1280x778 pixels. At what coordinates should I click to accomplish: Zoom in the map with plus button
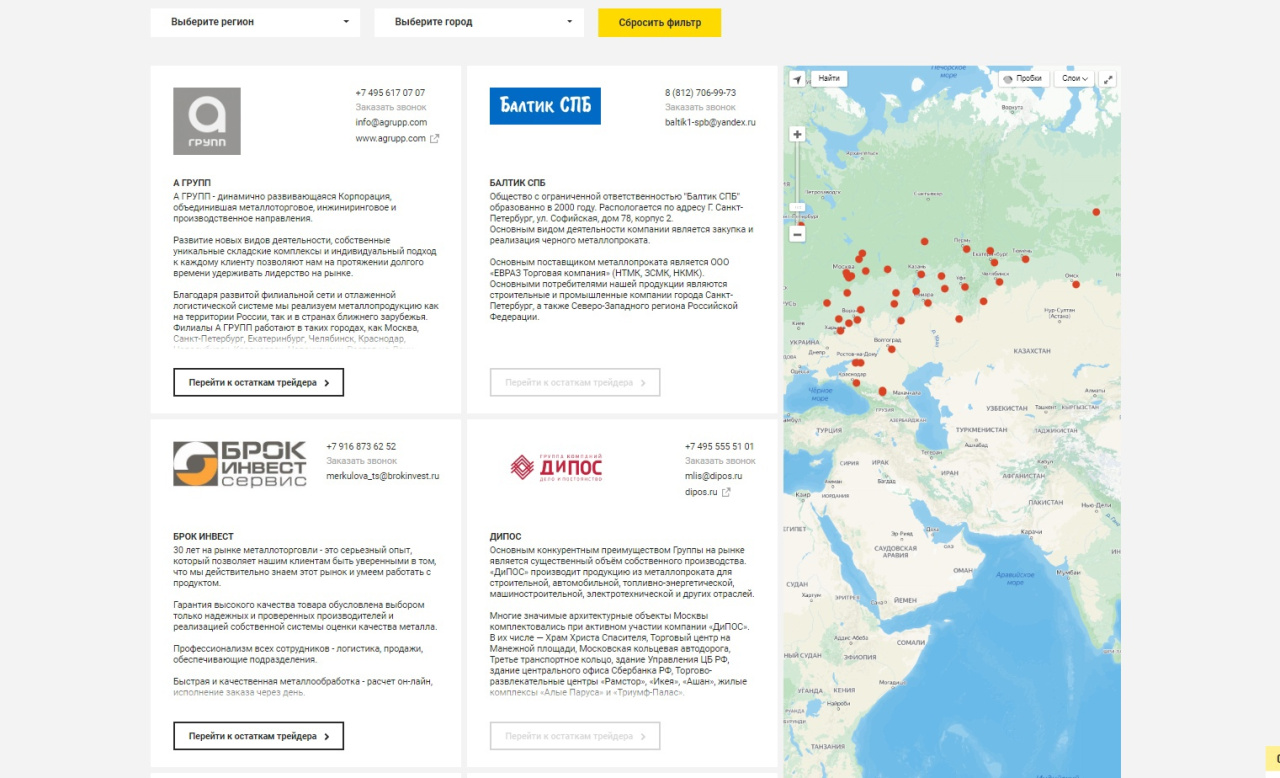pyautogui.click(x=797, y=134)
